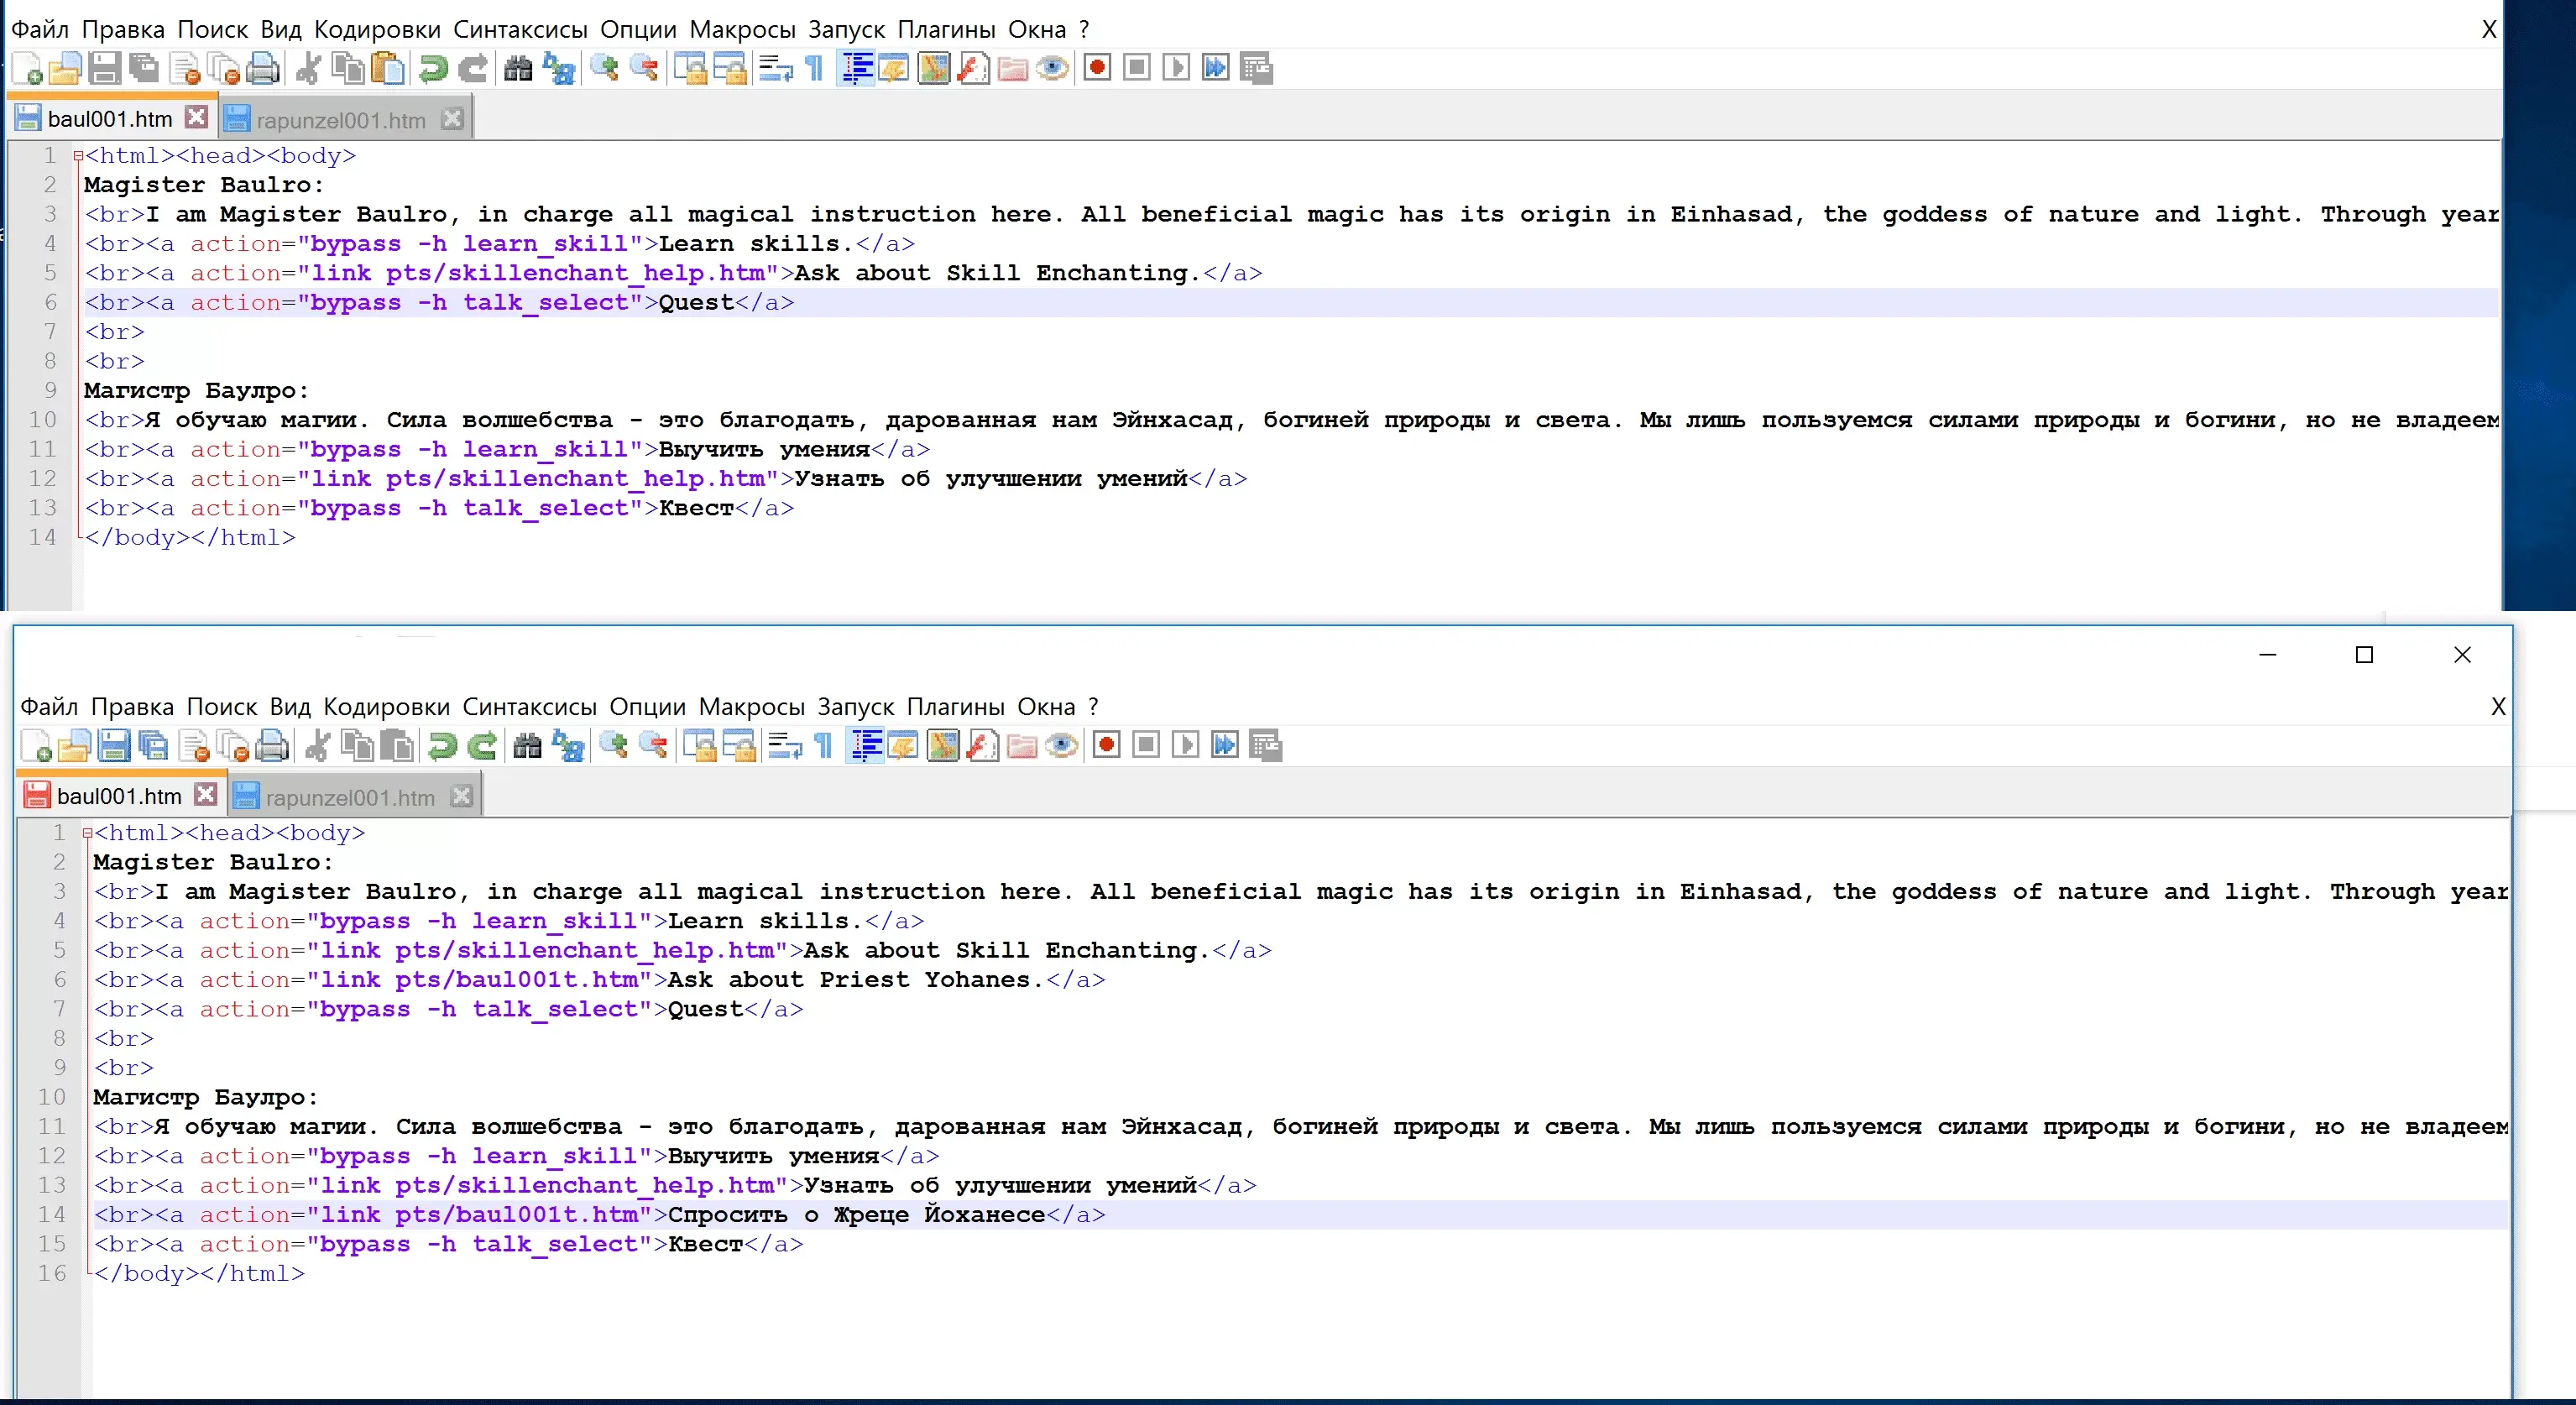Switch to rapunzel001.htm tab top window
This screenshot has width=2576, height=1405.
pyautogui.click(x=341, y=119)
